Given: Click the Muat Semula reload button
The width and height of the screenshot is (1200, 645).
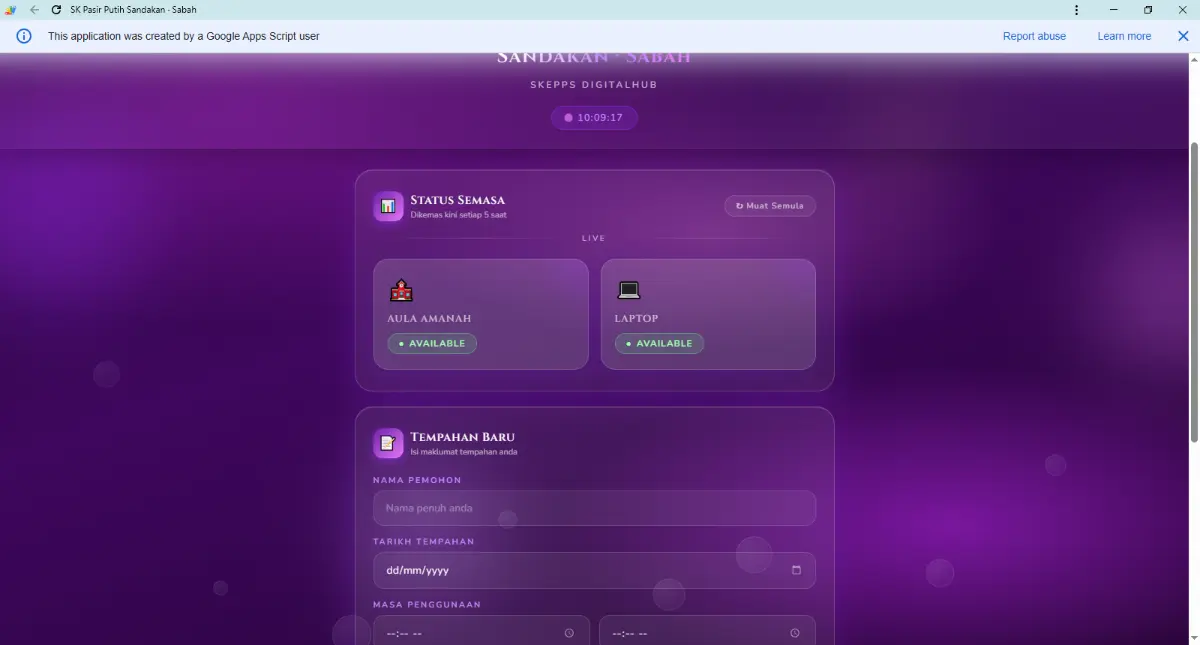Looking at the screenshot, I should click(x=770, y=206).
